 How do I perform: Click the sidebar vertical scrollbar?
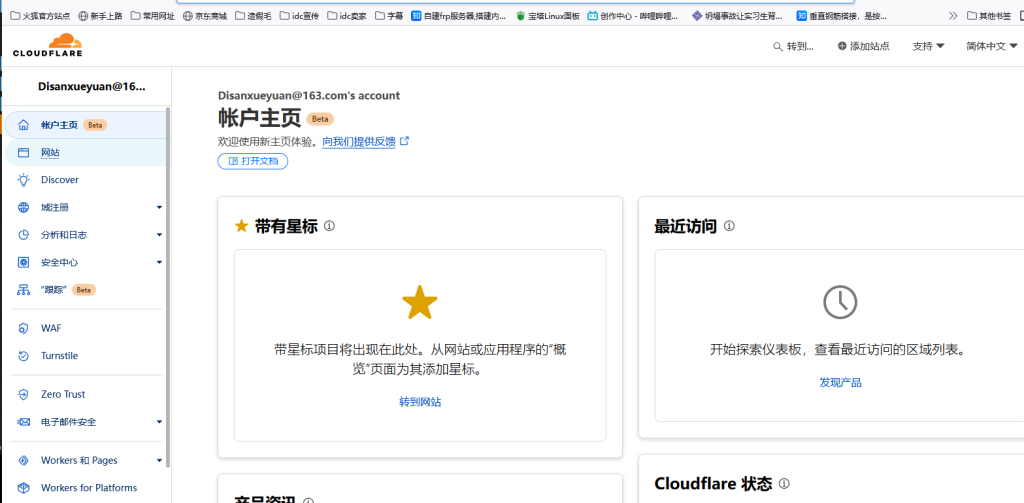point(168,287)
